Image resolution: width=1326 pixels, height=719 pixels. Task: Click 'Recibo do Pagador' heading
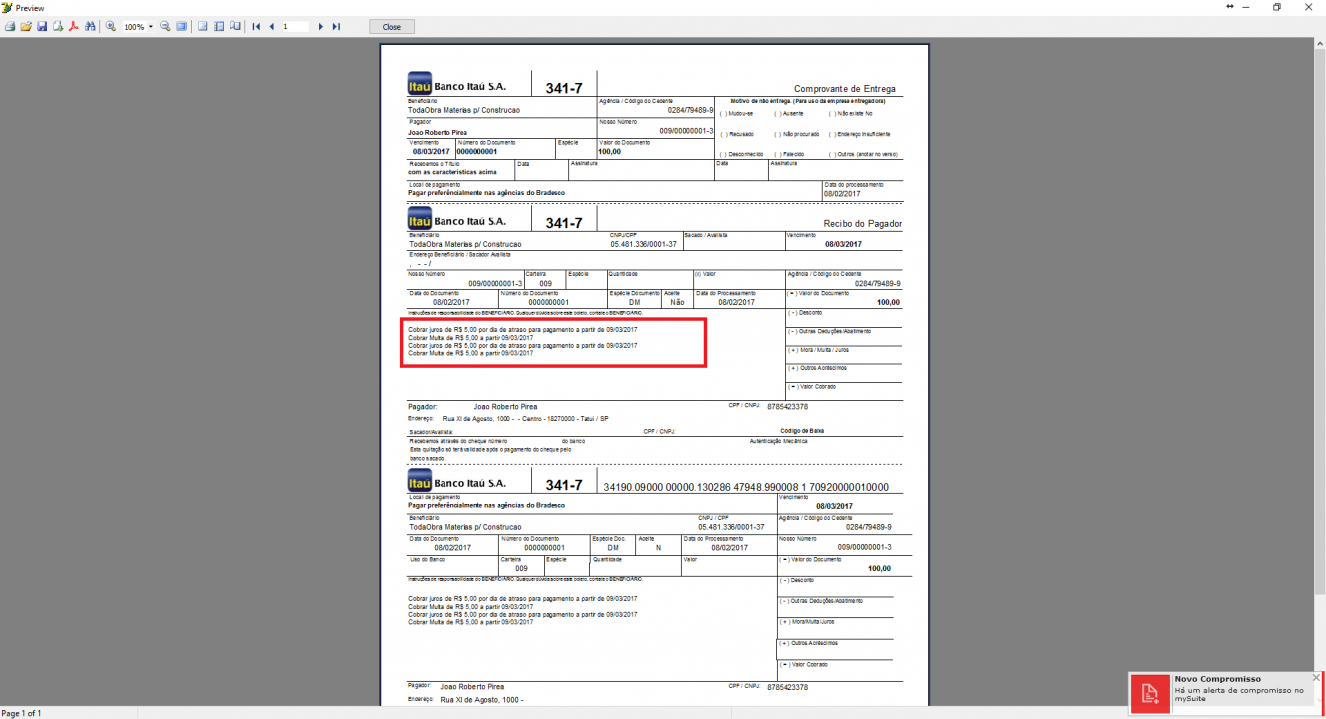click(x=862, y=224)
